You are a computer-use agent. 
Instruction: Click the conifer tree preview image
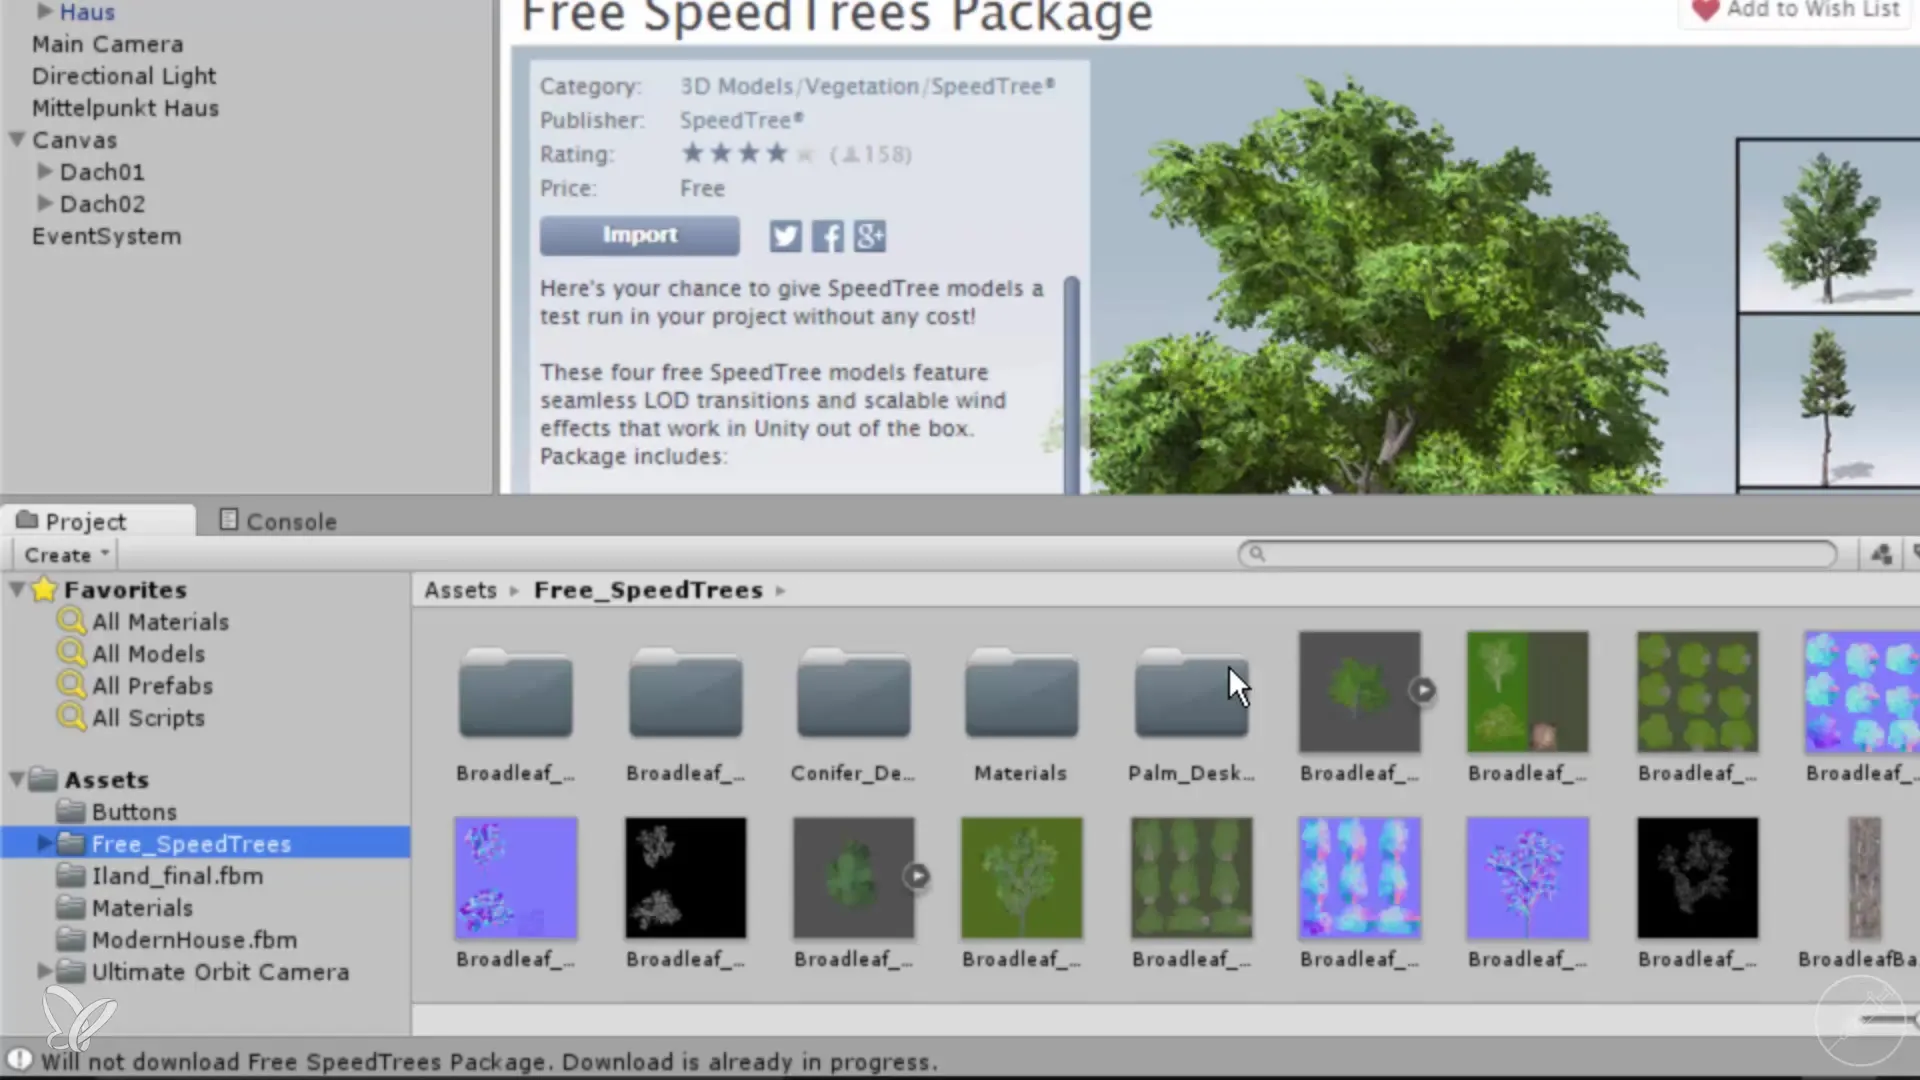pos(1828,401)
